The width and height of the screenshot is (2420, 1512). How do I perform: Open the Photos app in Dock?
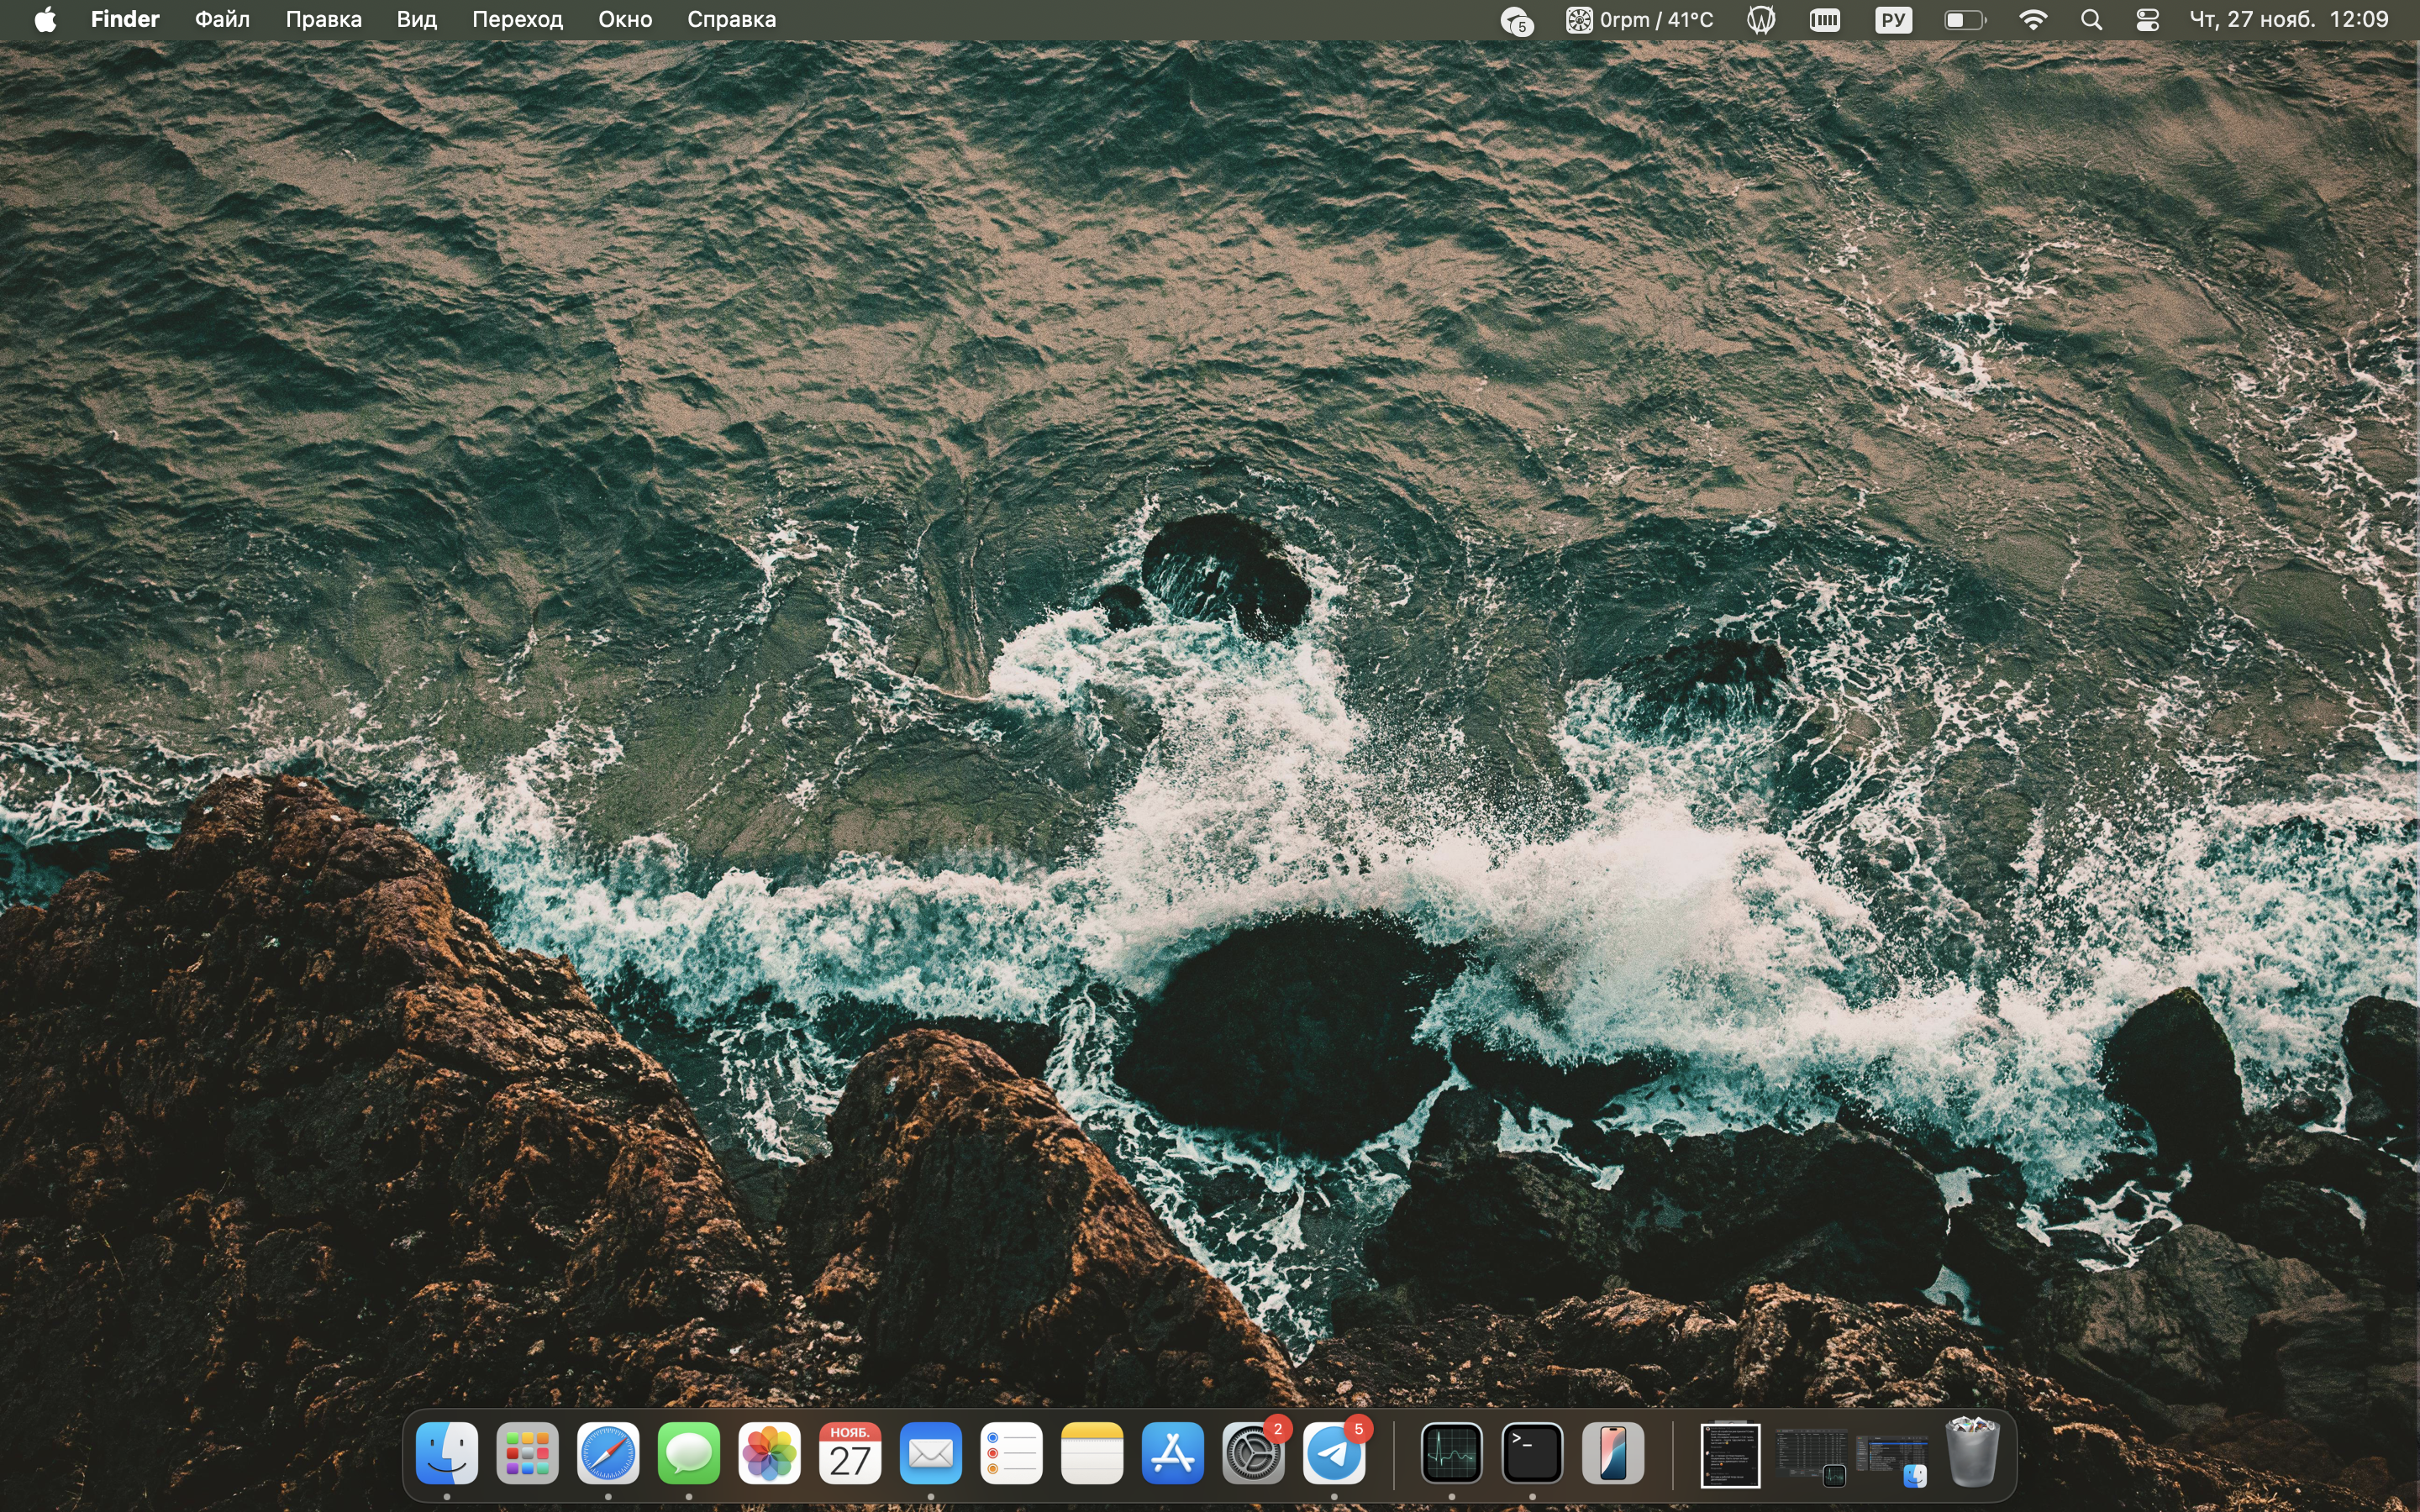point(769,1453)
